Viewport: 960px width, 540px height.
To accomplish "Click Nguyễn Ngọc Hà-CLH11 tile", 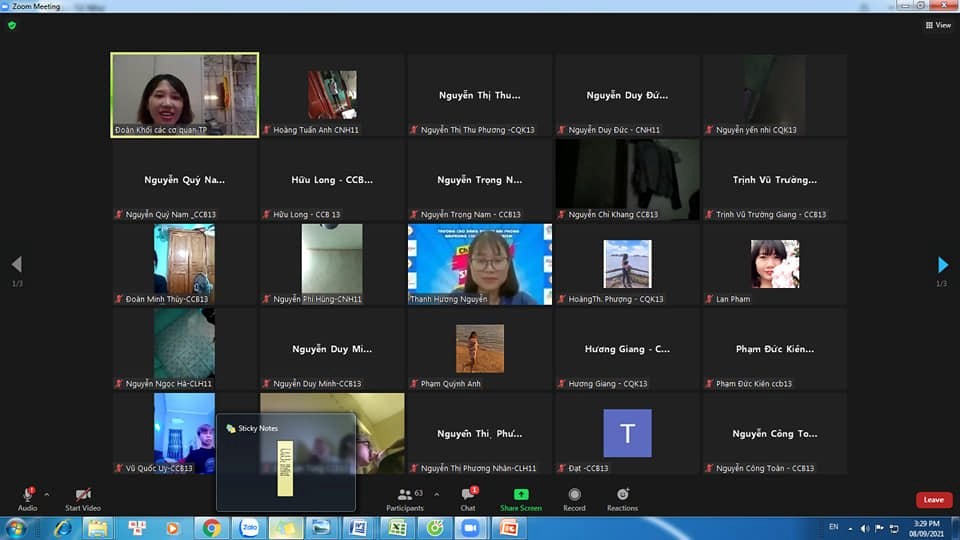I will [184, 348].
